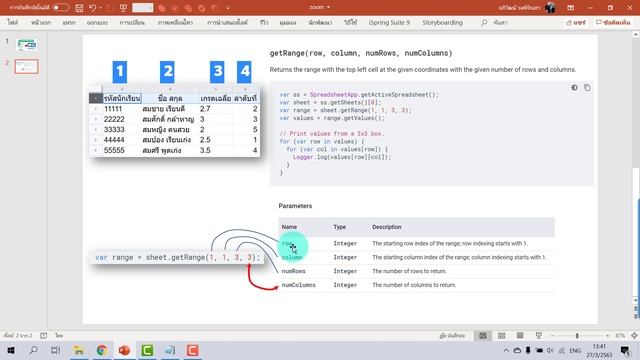The height and width of the screenshot is (360, 640).
Task: Open File Explorer from taskbar
Action: tap(78, 350)
